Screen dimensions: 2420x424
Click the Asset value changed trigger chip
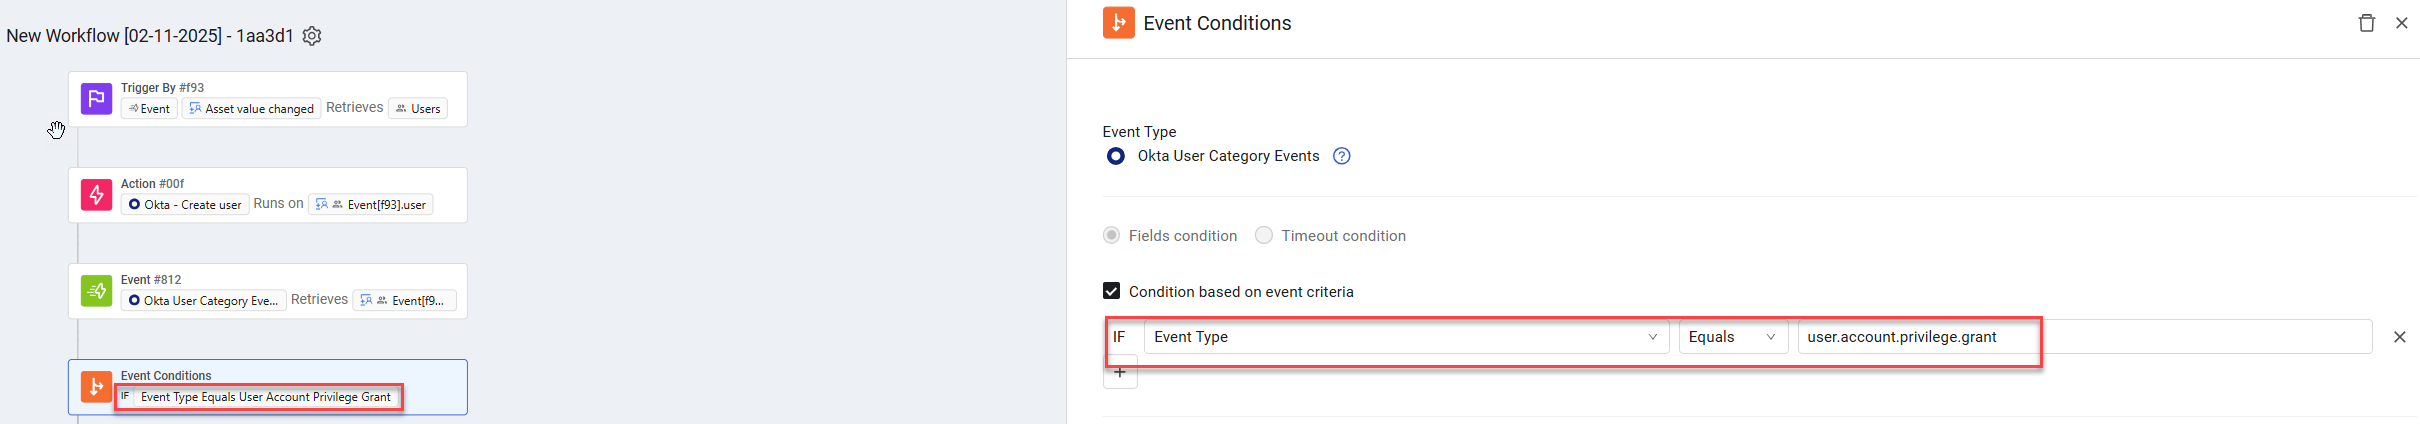(x=251, y=109)
